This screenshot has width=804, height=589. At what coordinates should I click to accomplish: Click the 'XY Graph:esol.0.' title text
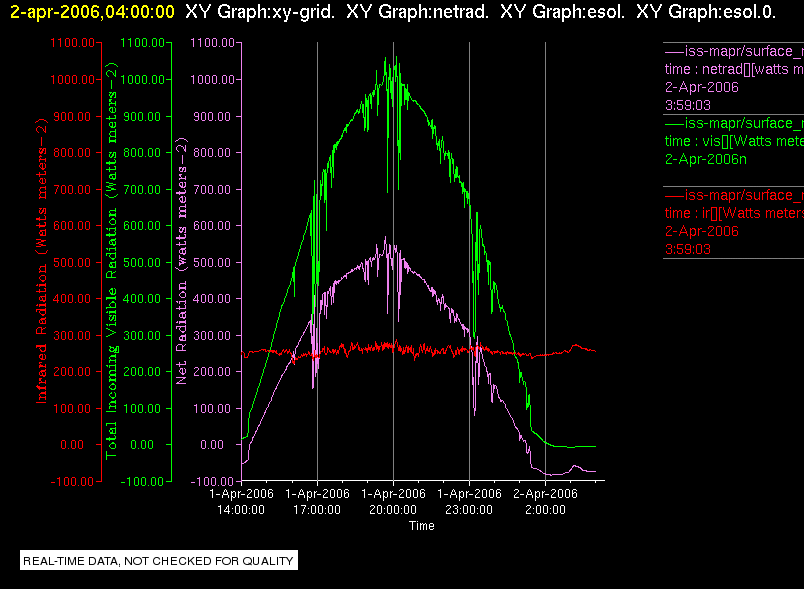coord(706,11)
